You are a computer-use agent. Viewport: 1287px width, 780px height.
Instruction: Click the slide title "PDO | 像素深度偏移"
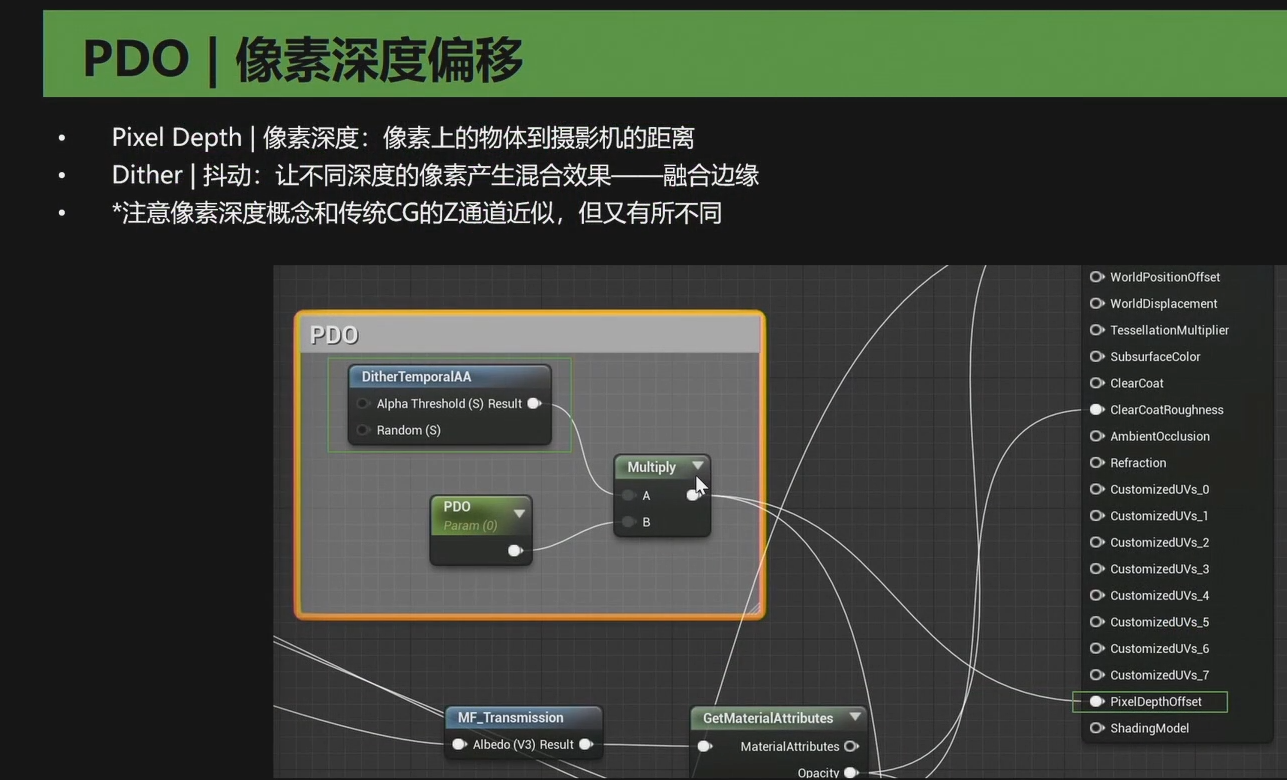(303, 59)
